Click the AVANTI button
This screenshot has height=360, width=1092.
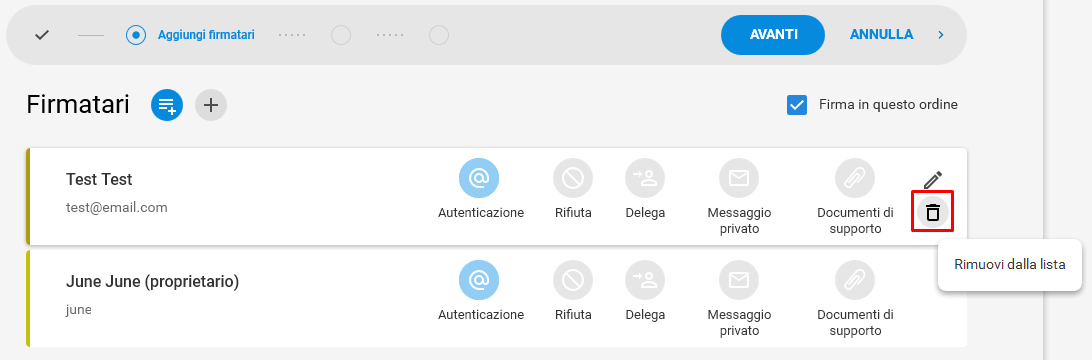[x=773, y=35]
